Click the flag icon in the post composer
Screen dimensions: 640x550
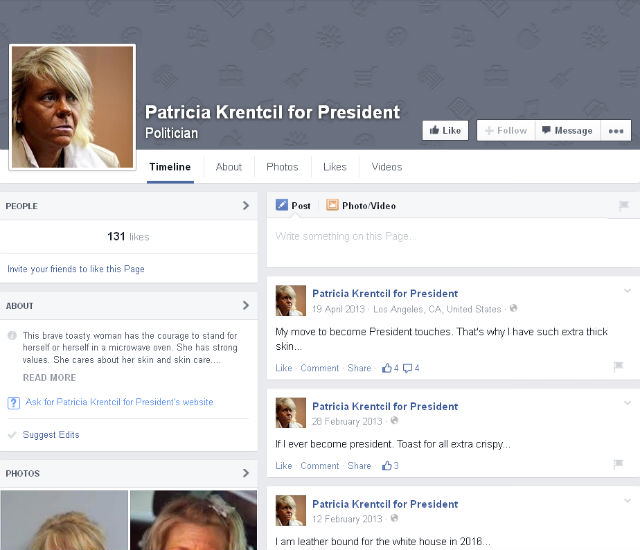tap(623, 206)
